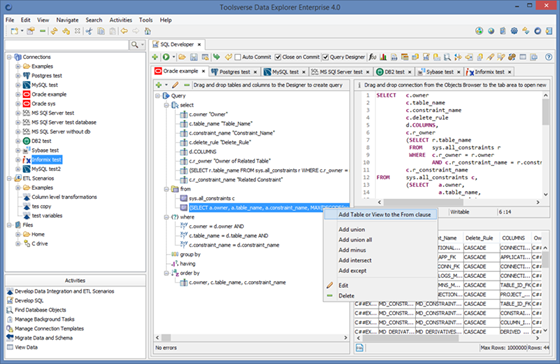Open the dropdown arrow beside the New item icon
Viewport: 560px width, 364px height.
(22, 31)
